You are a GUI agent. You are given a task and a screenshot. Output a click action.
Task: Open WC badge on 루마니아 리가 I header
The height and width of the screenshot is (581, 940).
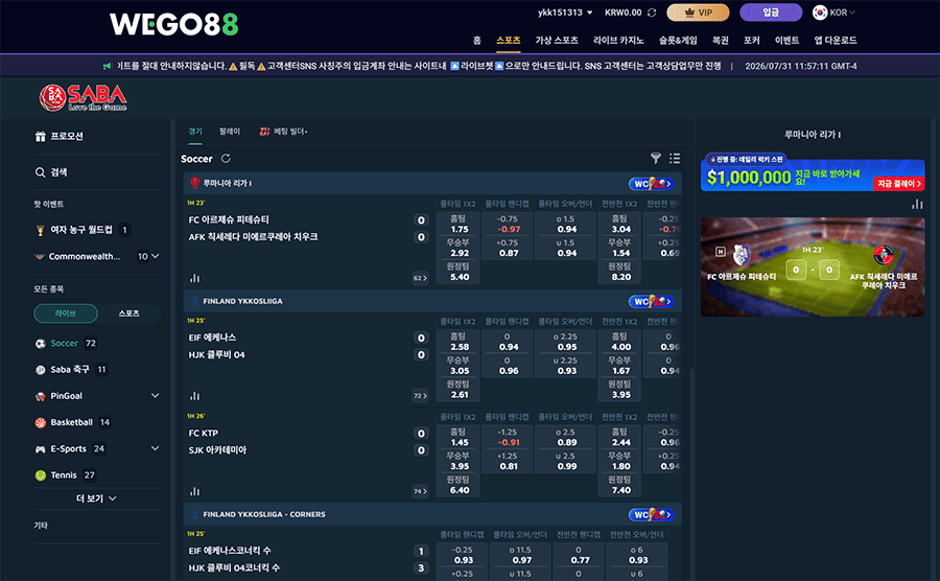[651, 183]
